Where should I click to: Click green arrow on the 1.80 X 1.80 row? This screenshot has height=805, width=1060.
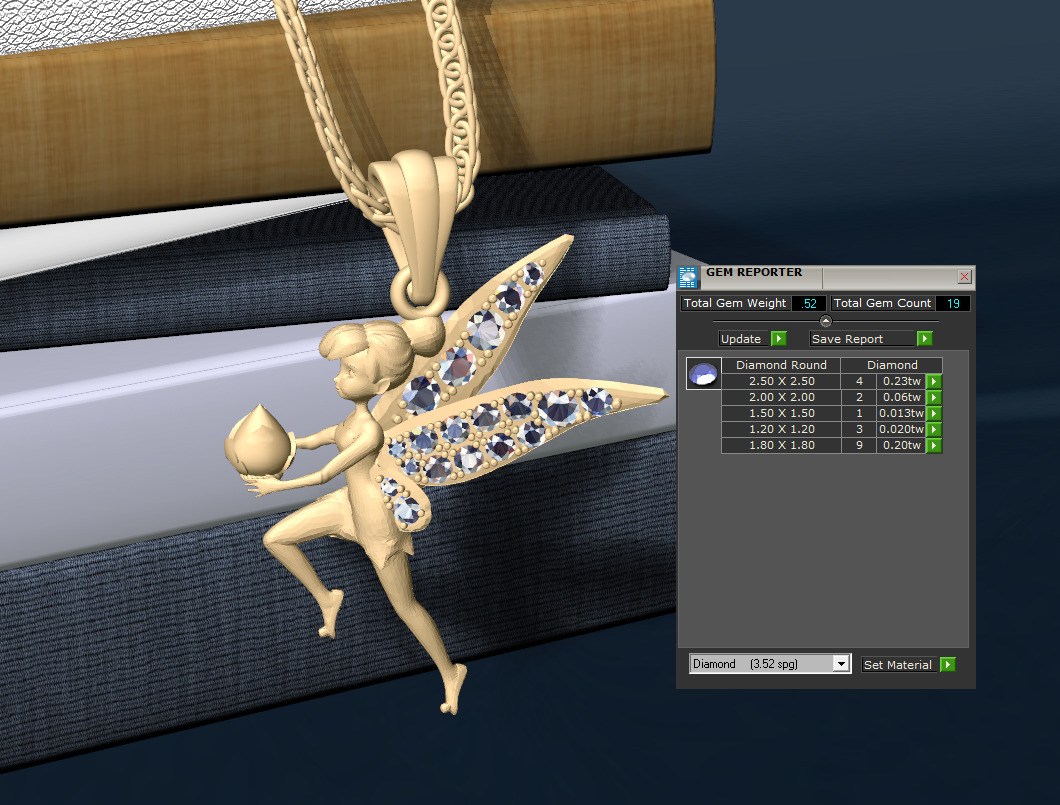point(934,445)
